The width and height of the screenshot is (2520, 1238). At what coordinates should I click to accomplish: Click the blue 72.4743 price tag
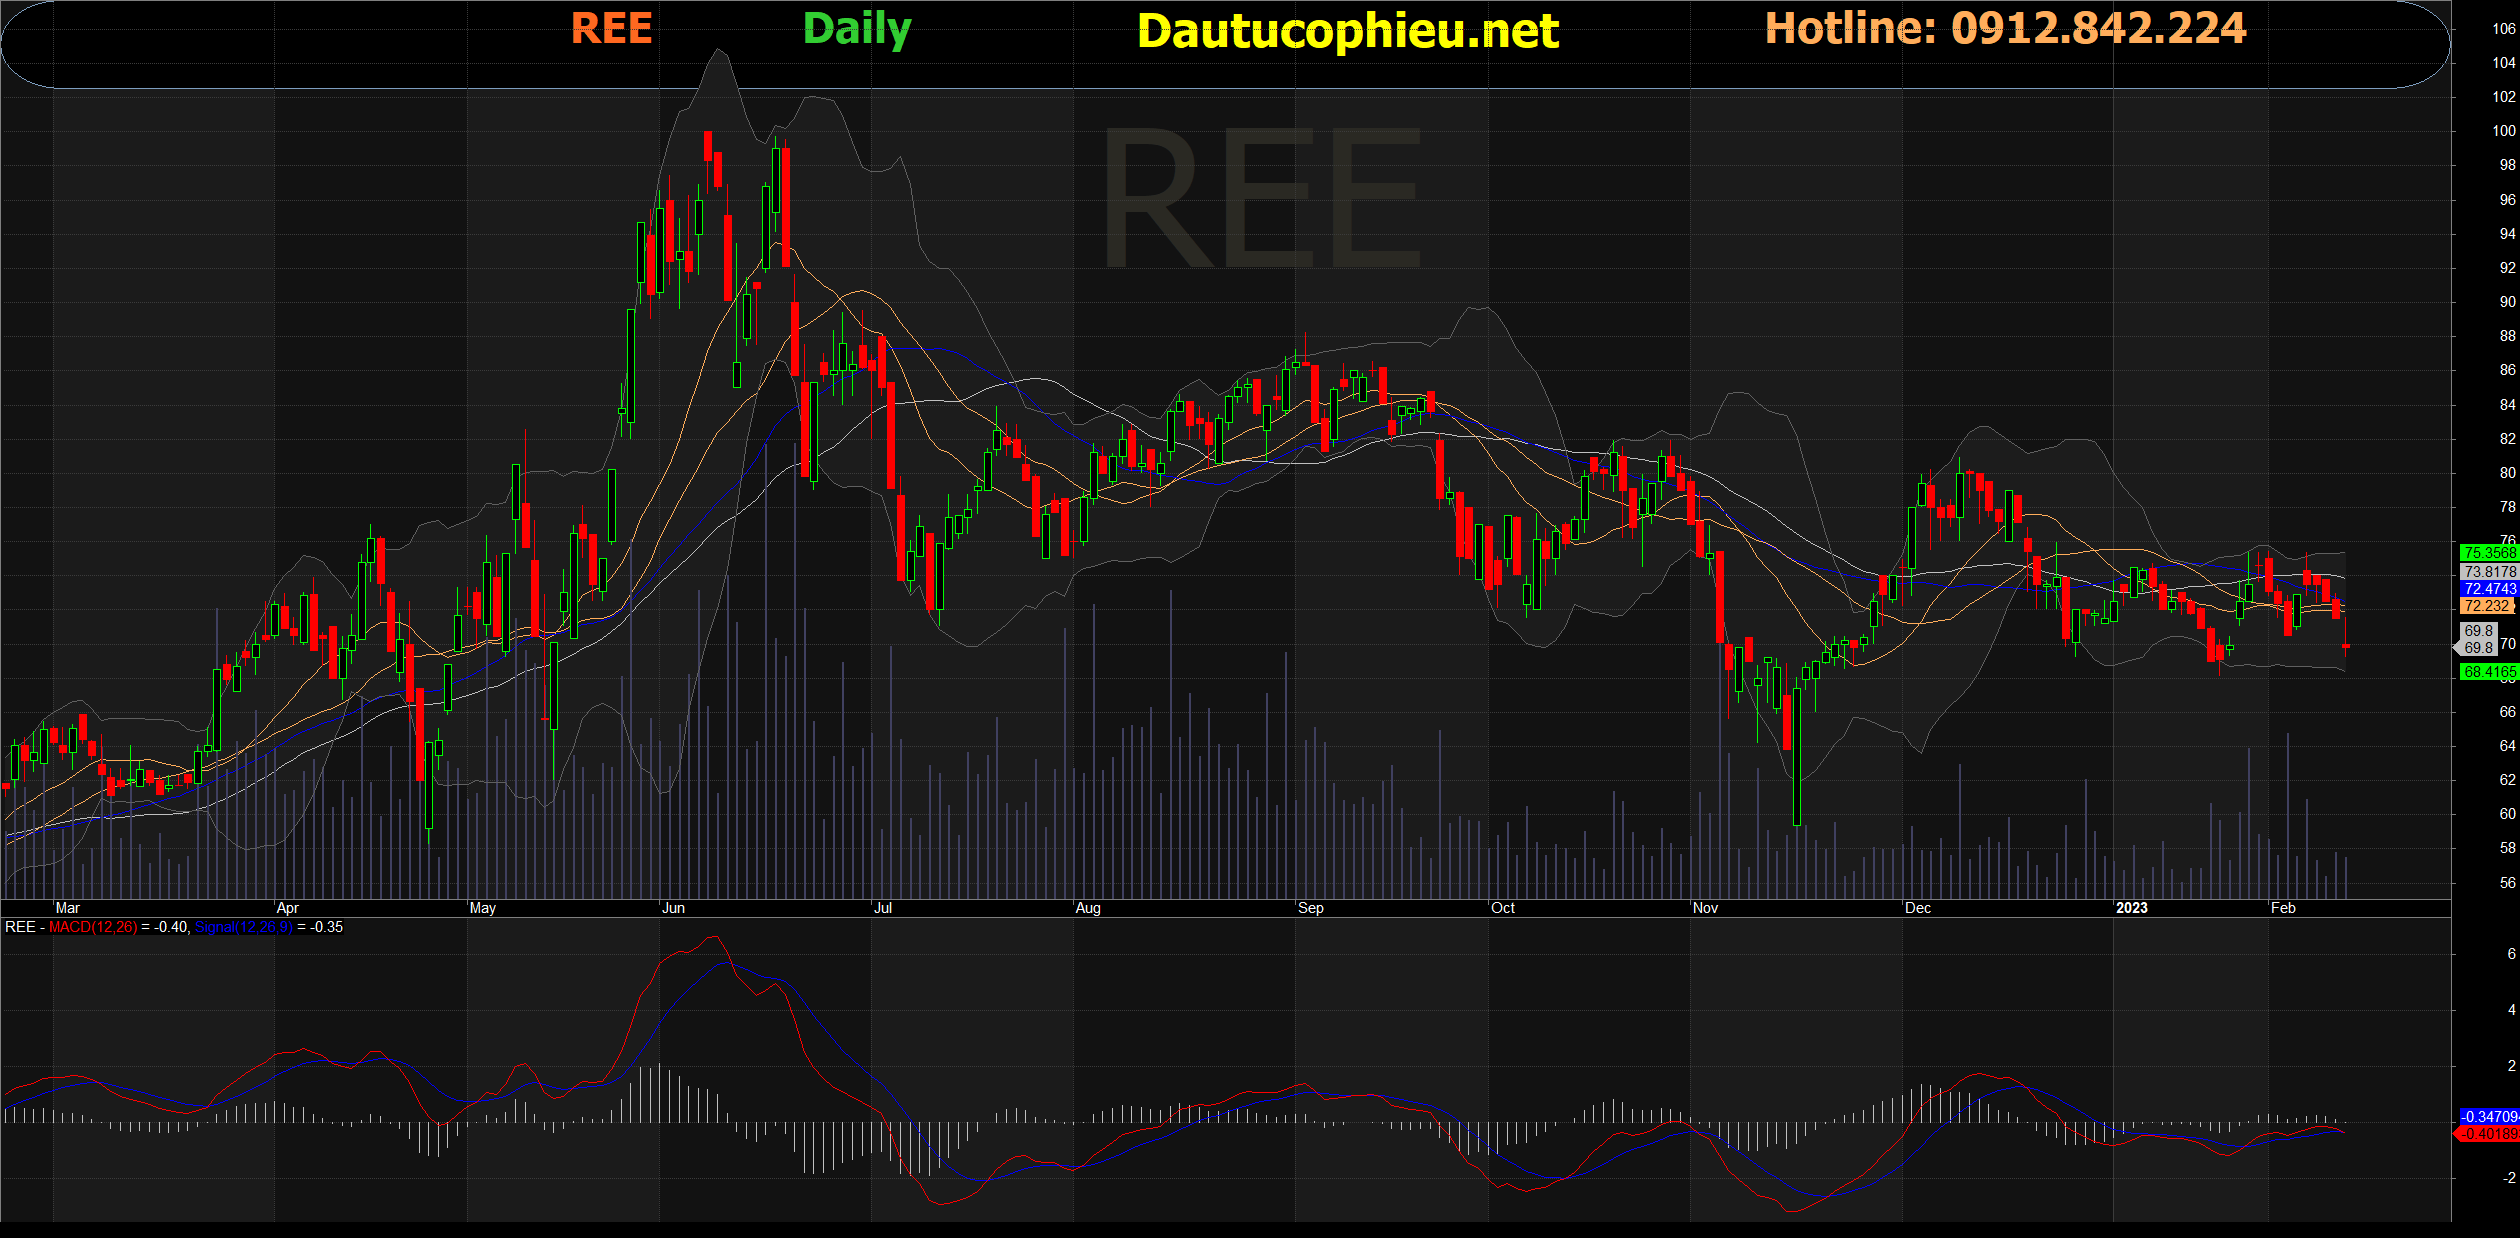click(2488, 589)
